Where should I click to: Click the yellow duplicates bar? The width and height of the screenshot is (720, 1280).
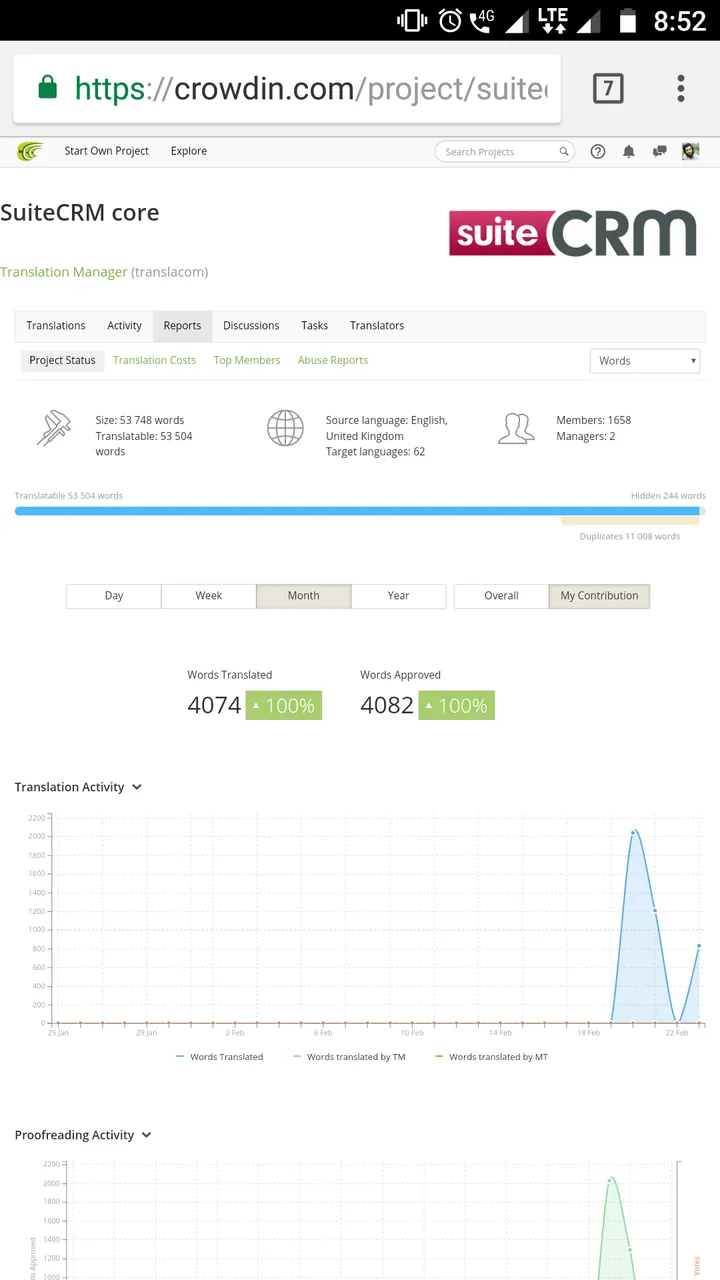tap(630, 521)
